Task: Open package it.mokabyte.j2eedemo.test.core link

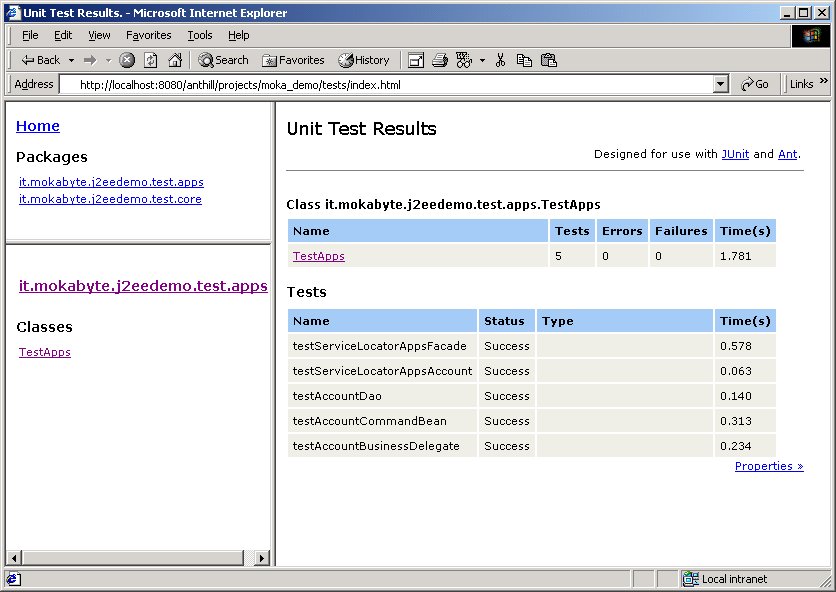Action: pyautogui.click(x=110, y=199)
